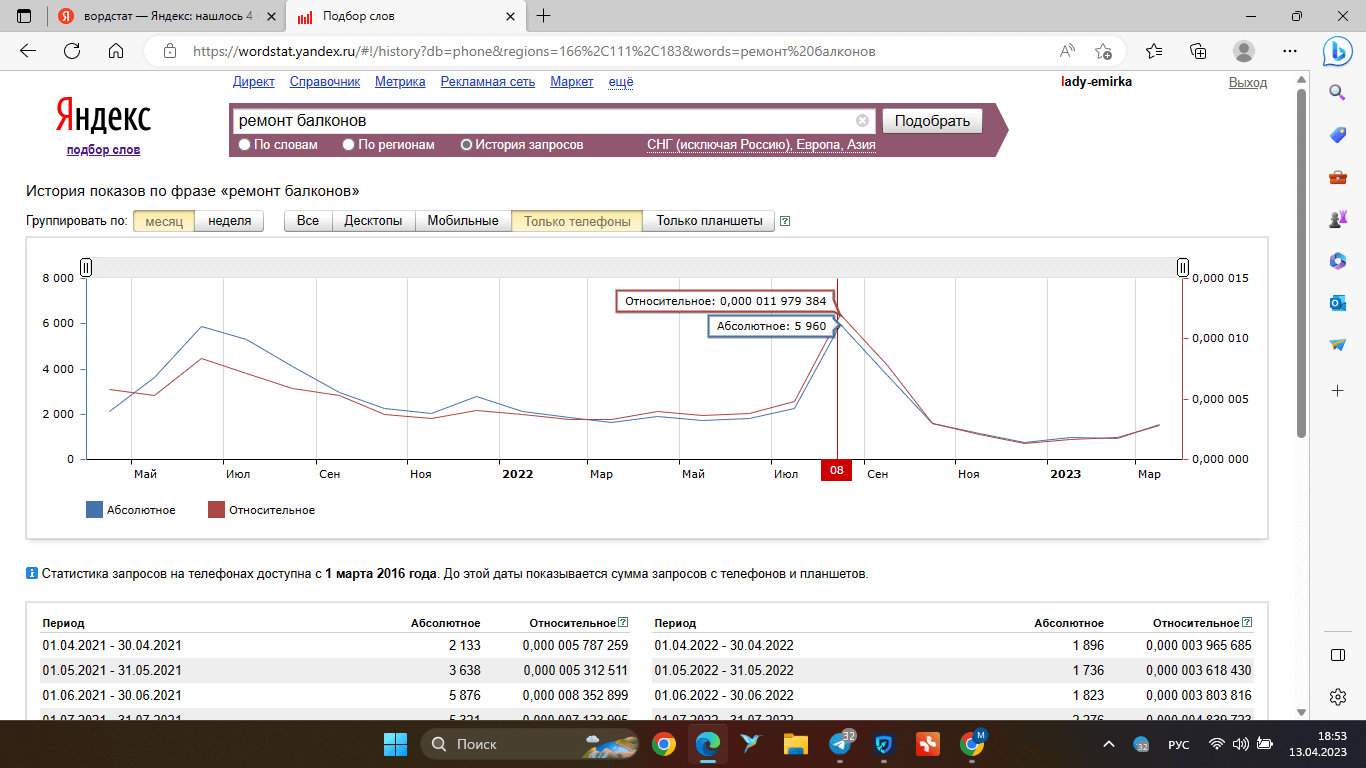Screen dimensions: 1366x768
Task: Click the browser Favorites star icon
Action: coord(1154,51)
